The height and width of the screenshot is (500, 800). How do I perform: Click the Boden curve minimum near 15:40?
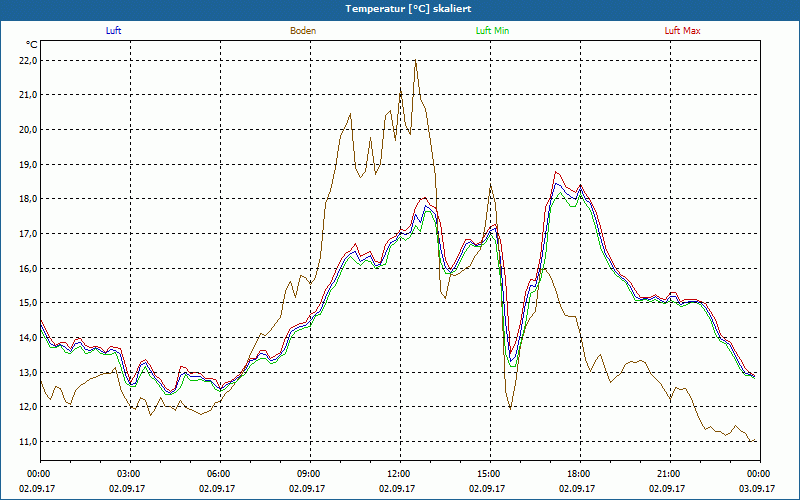pyautogui.click(x=510, y=409)
